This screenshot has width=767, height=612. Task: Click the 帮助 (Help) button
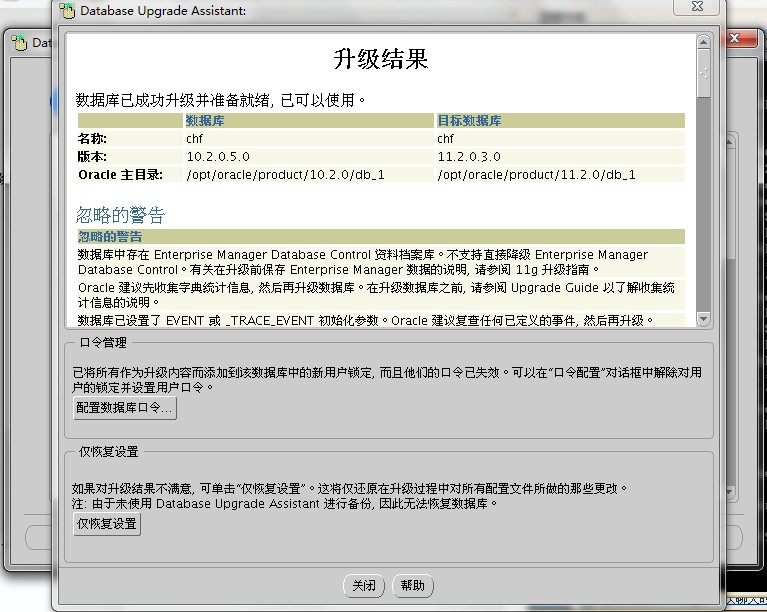pos(412,585)
